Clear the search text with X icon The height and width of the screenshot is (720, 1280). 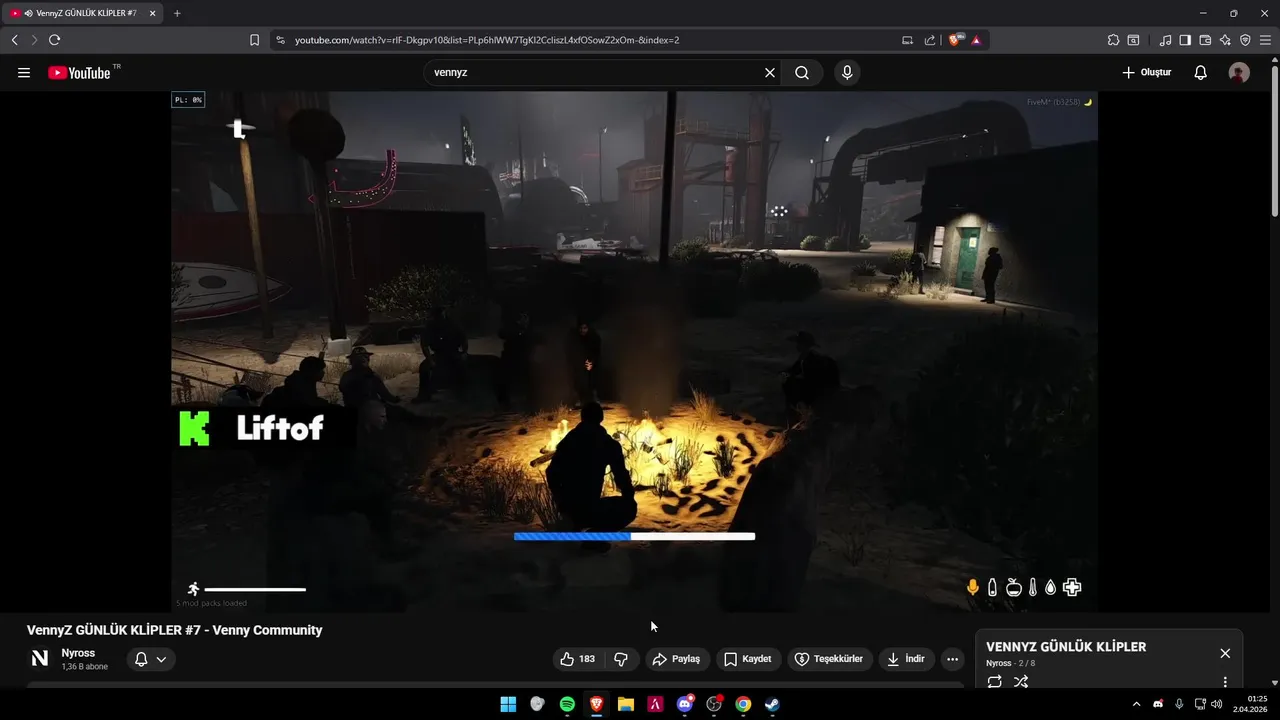pos(770,72)
